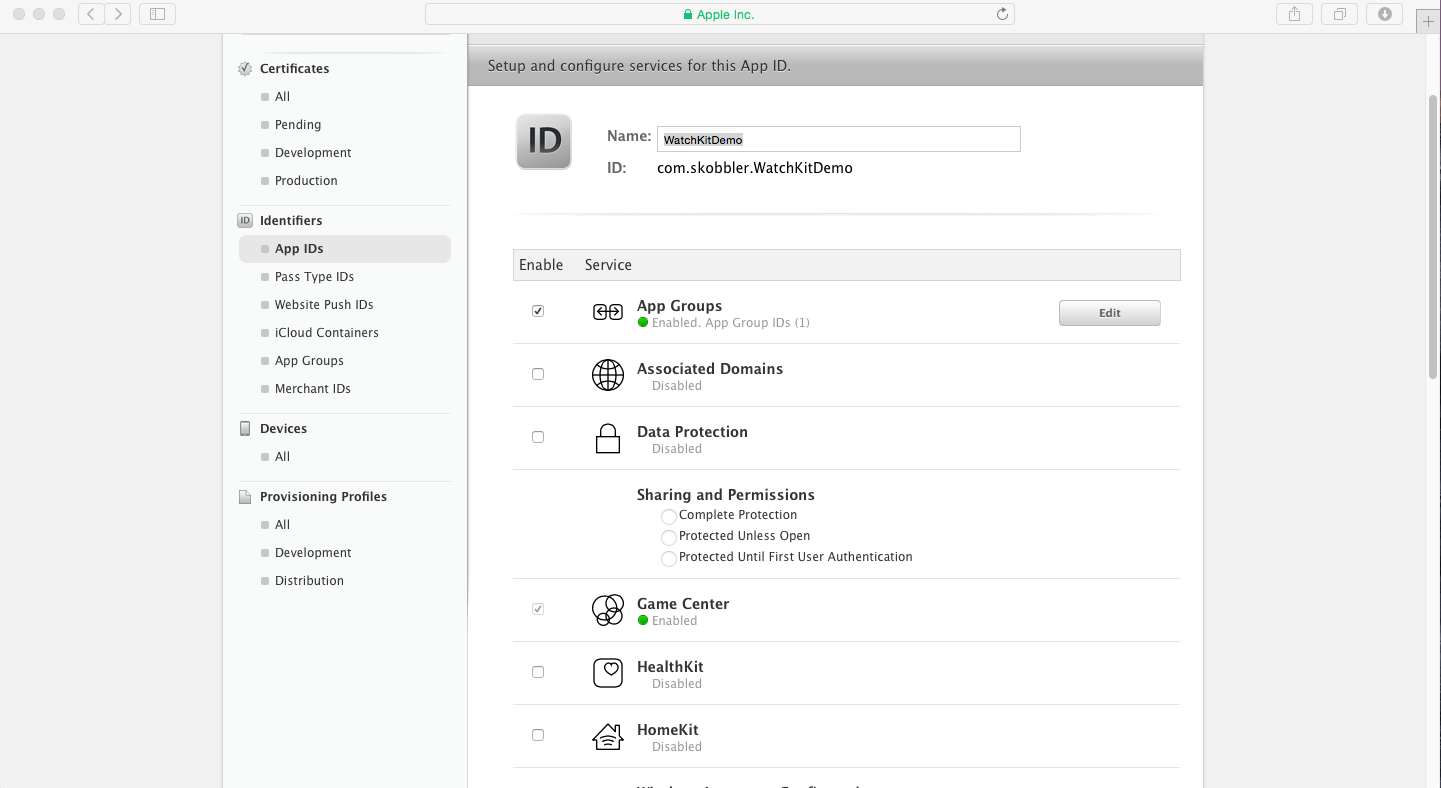Click the Associated Domains globe icon
Viewport: 1441px width, 788px height.
click(608, 375)
